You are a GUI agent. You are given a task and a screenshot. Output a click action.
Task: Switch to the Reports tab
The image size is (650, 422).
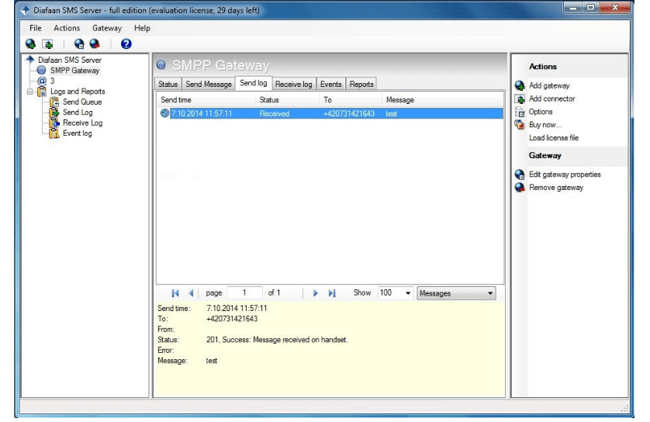[x=361, y=84]
